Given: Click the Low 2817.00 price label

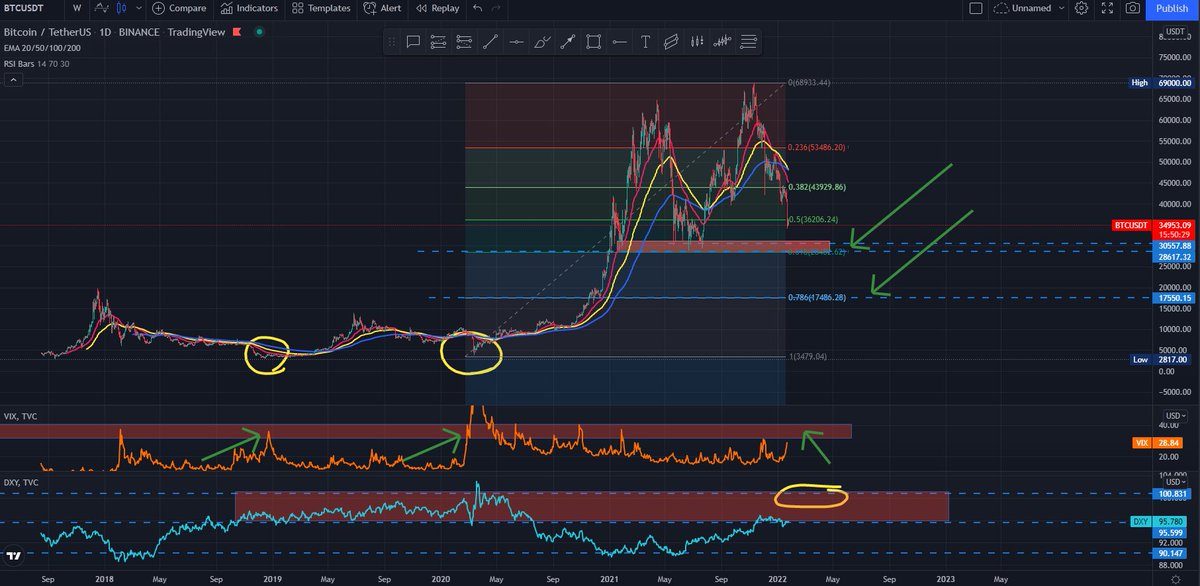Looking at the screenshot, I should [1158, 359].
